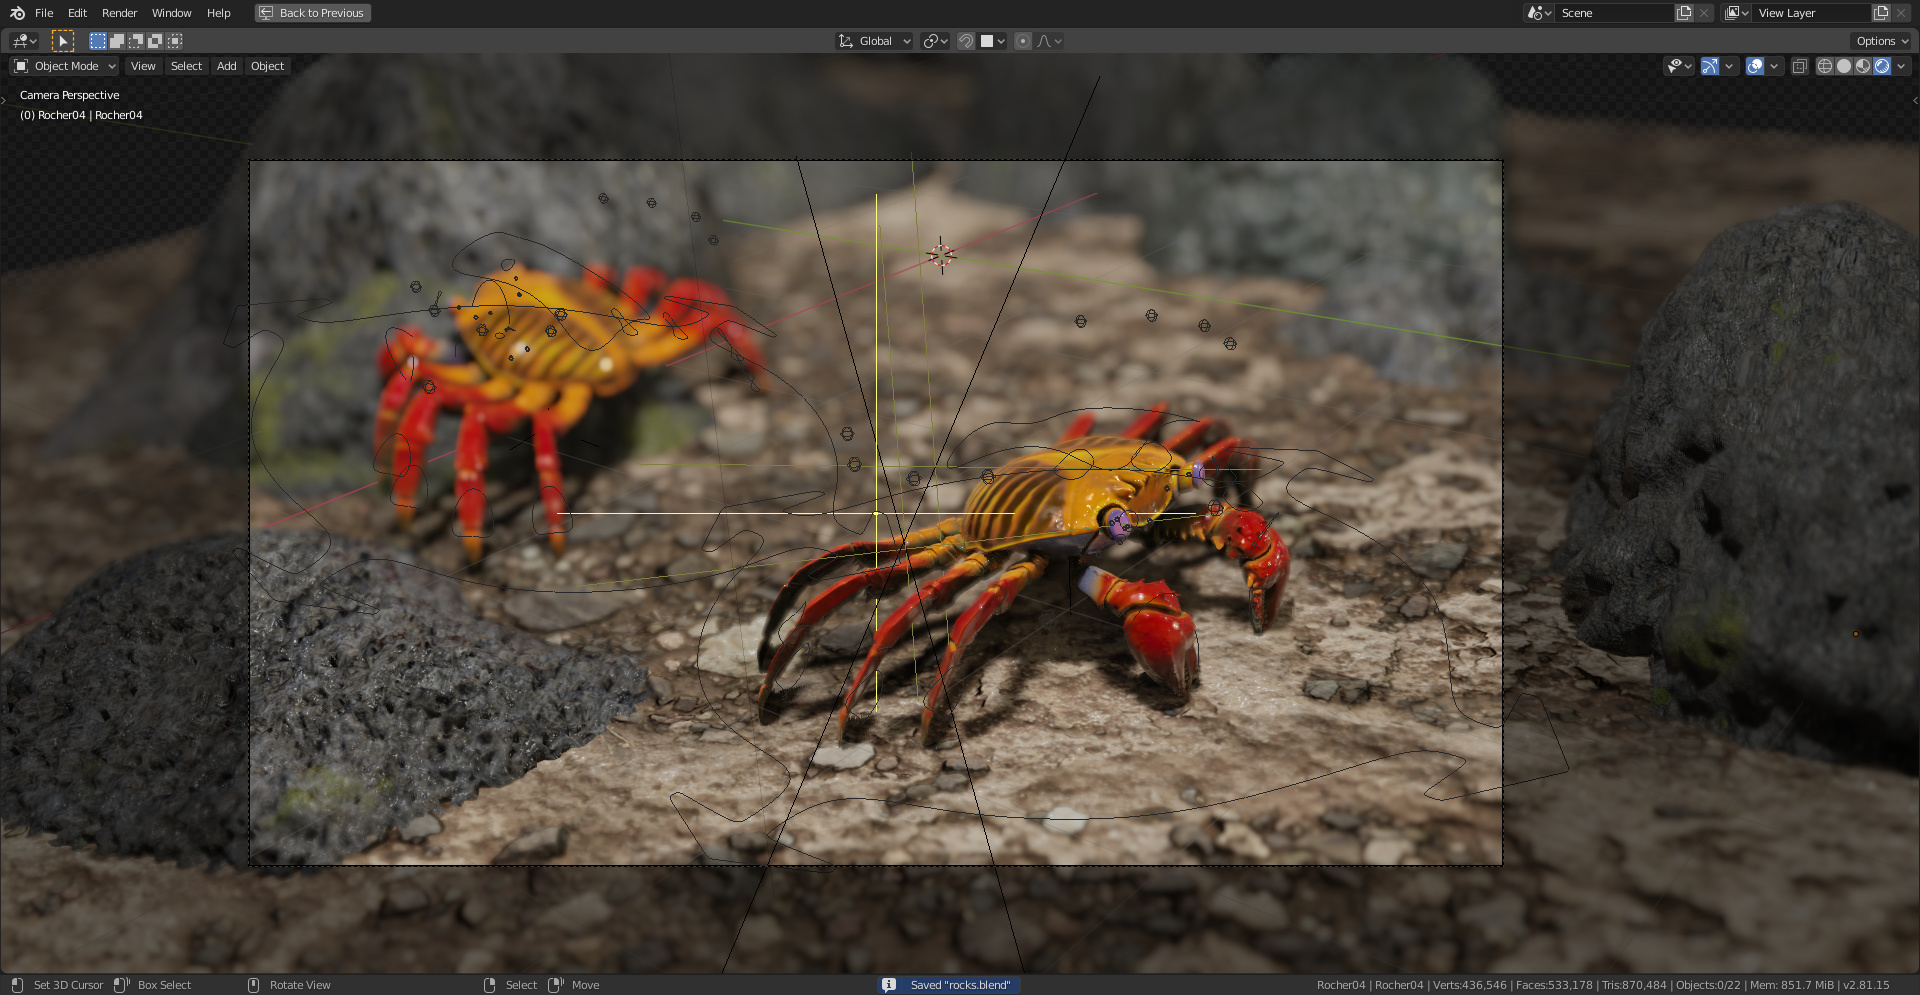The width and height of the screenshot is (1920, 995).
Task: Choose Intersect Selection mode icon
Action: [175, 41]
